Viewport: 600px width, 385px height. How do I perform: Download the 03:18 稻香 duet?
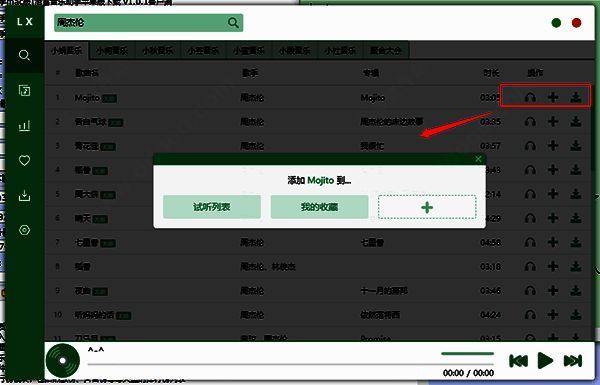click(576, 266)
